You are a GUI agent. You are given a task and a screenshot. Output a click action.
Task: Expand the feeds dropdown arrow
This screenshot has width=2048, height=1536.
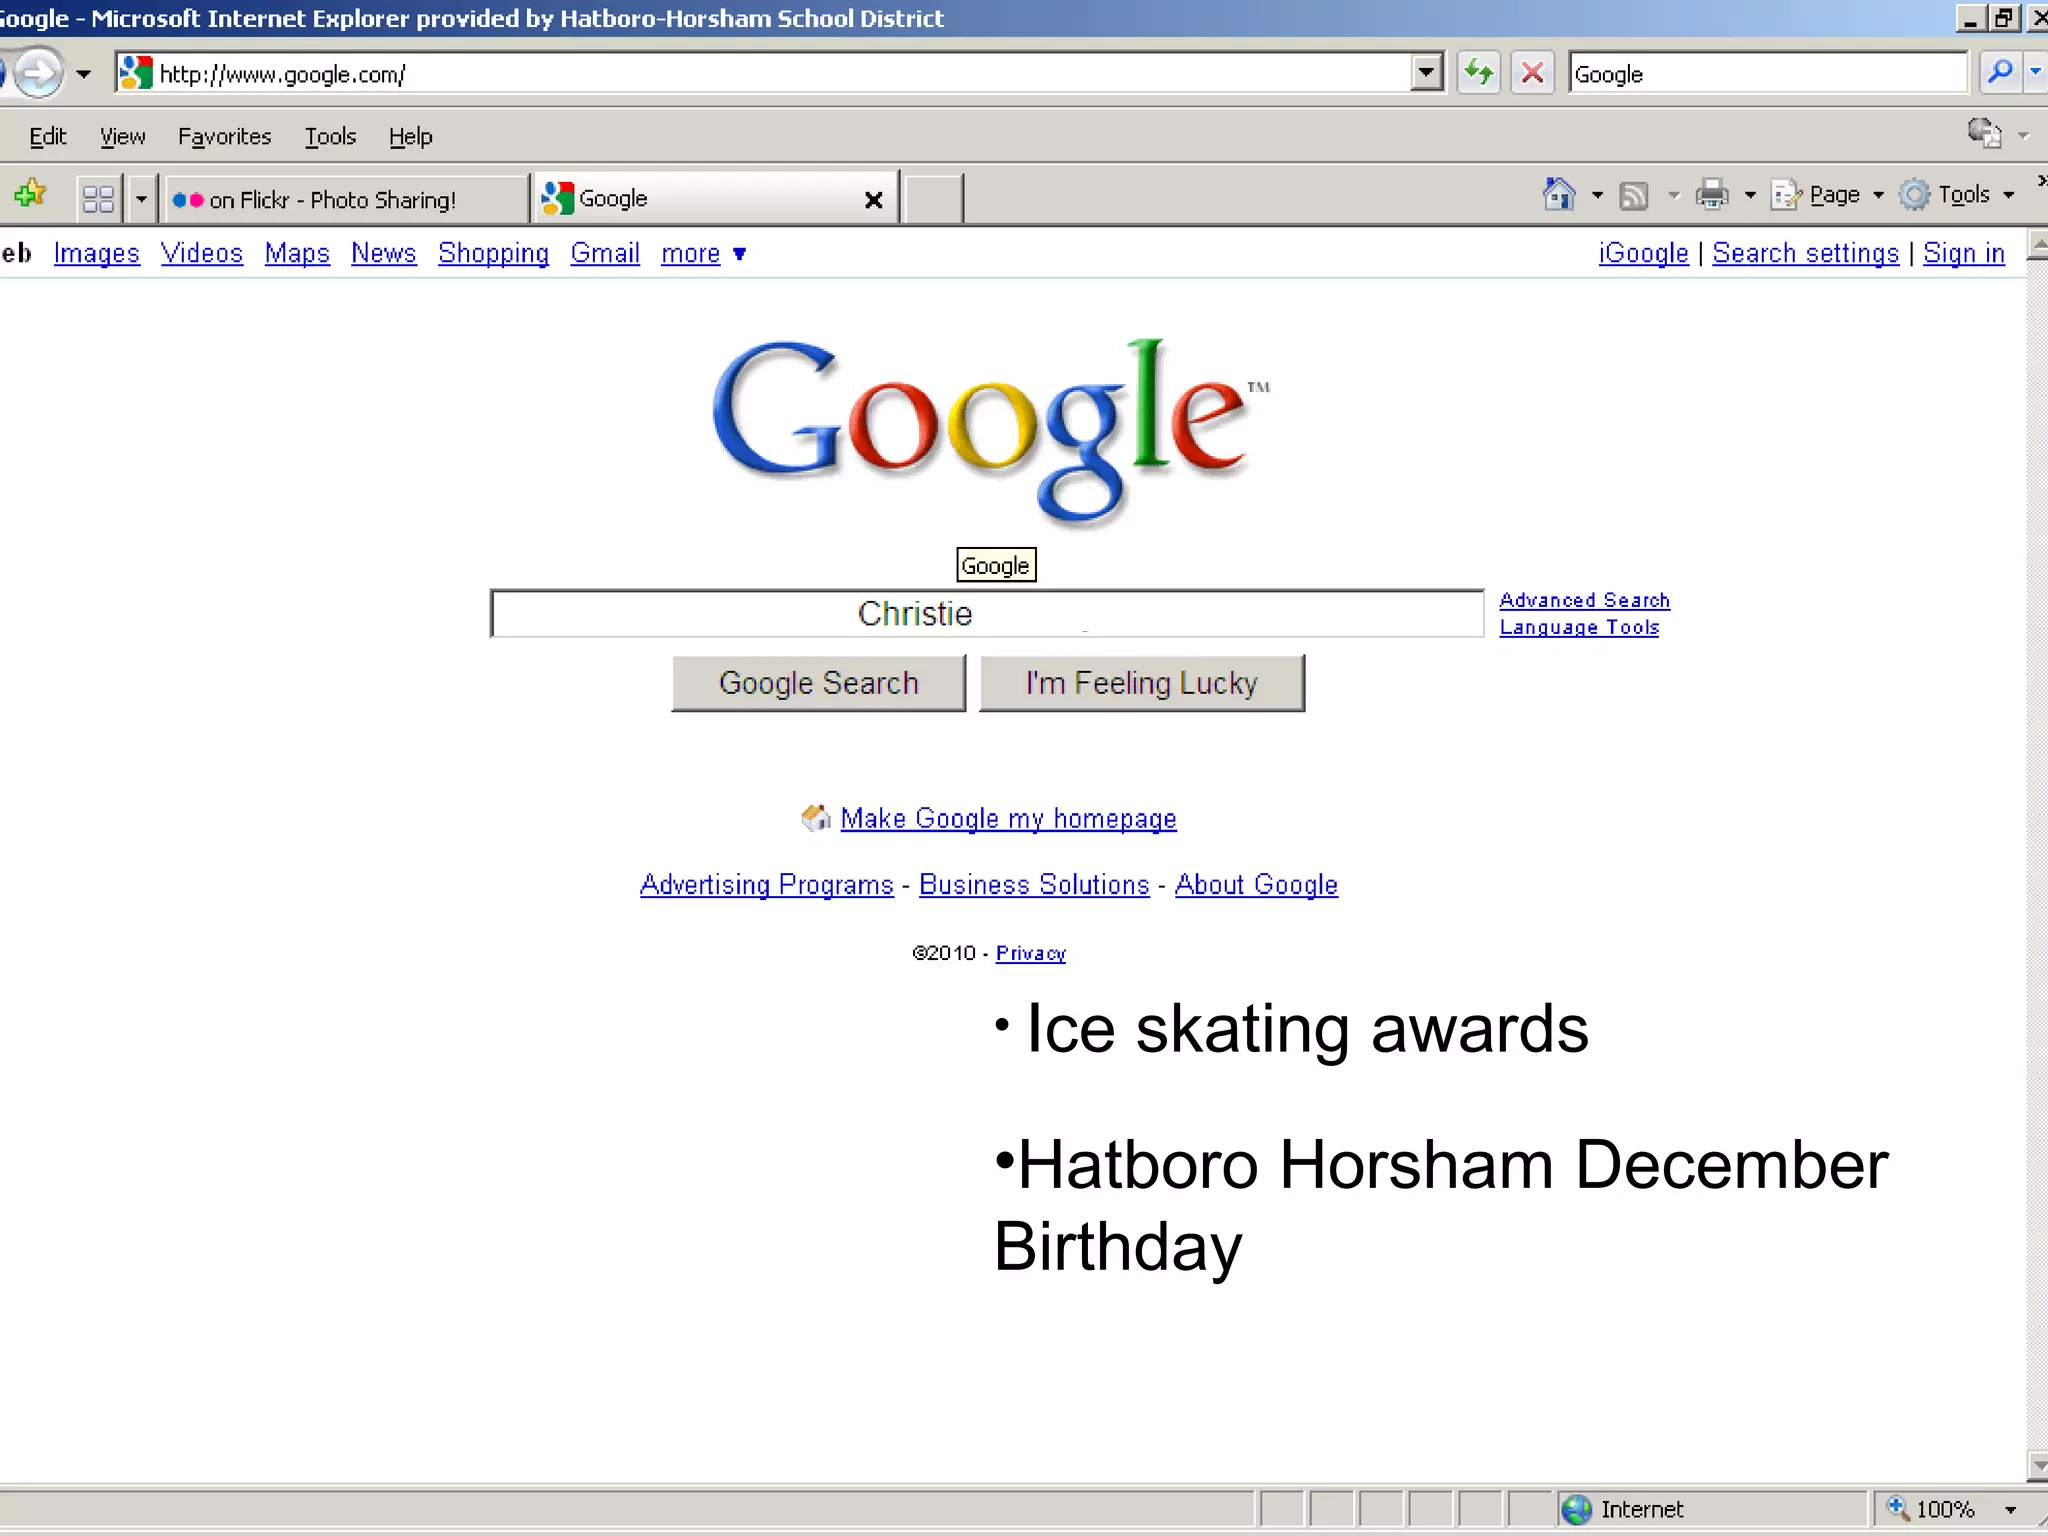point(1674,195)
